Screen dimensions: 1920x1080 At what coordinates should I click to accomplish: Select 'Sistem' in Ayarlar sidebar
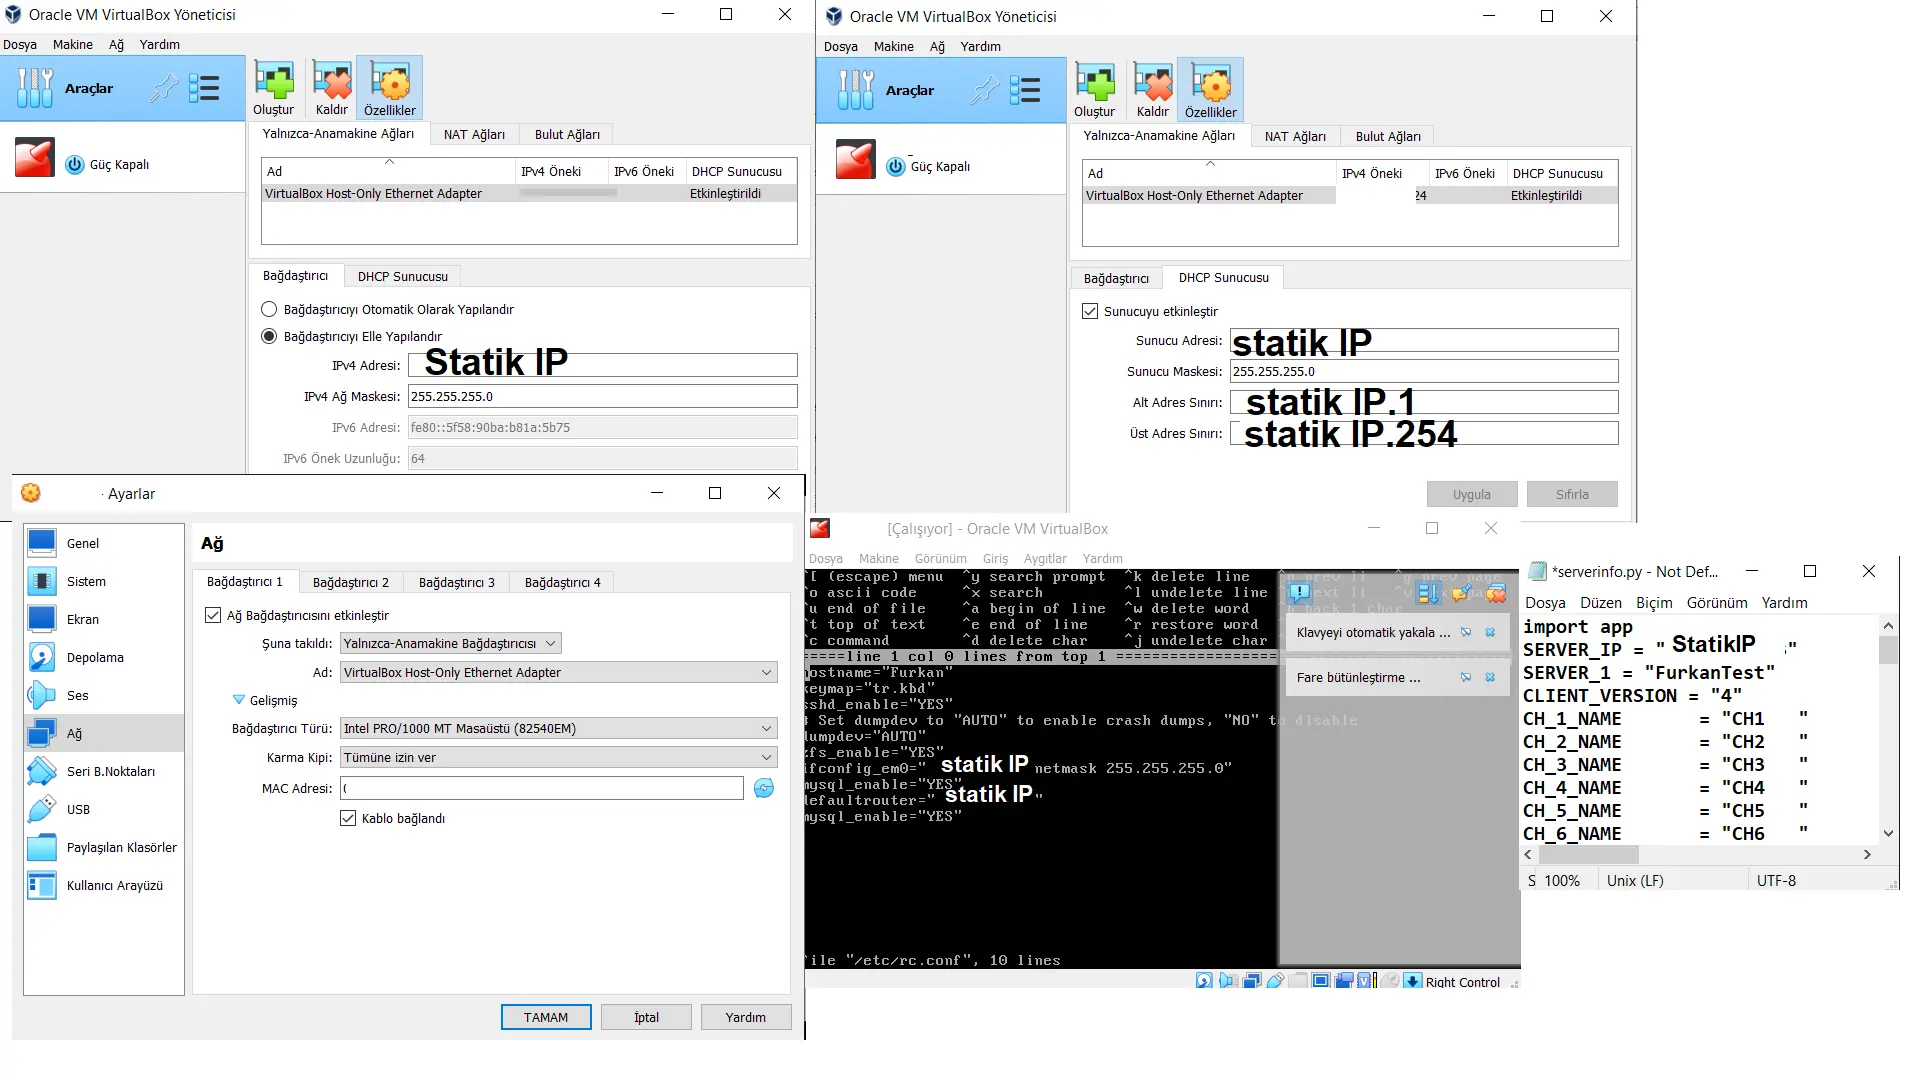click(x=104, y=581)
